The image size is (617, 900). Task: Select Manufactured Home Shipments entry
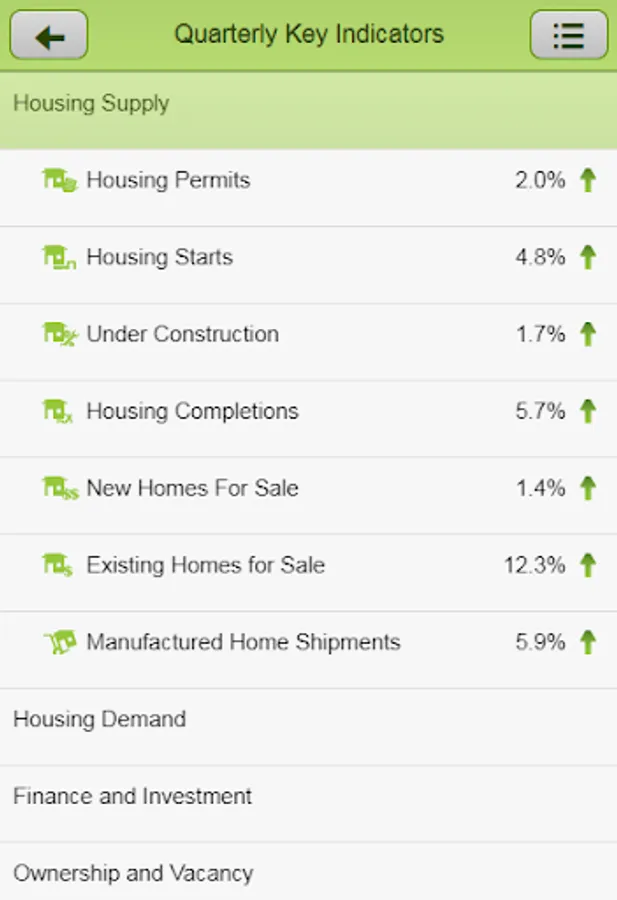(243, 643)
